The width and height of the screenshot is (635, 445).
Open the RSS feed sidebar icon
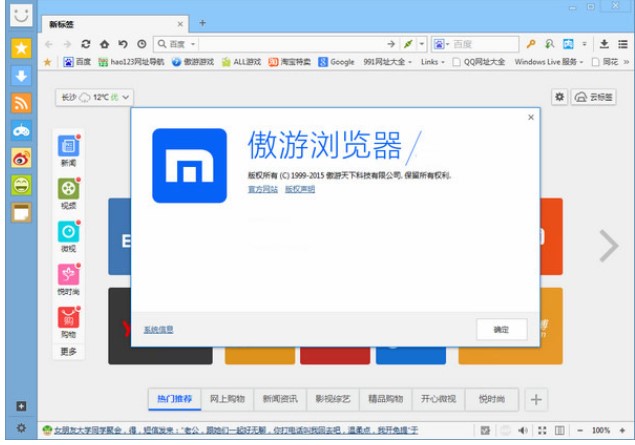21,103
